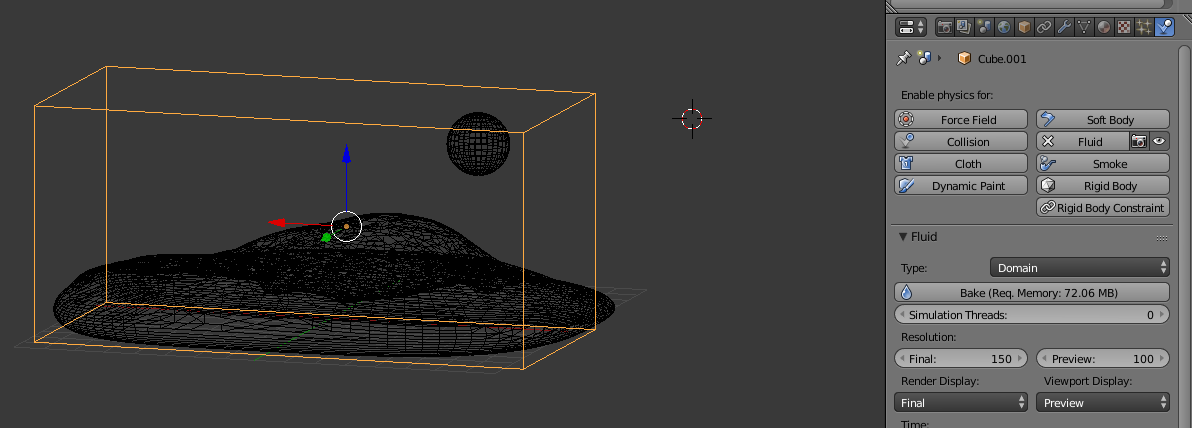
Task: Open the Viewport Display dropdown set to Preview
Action: point(1102,403)
